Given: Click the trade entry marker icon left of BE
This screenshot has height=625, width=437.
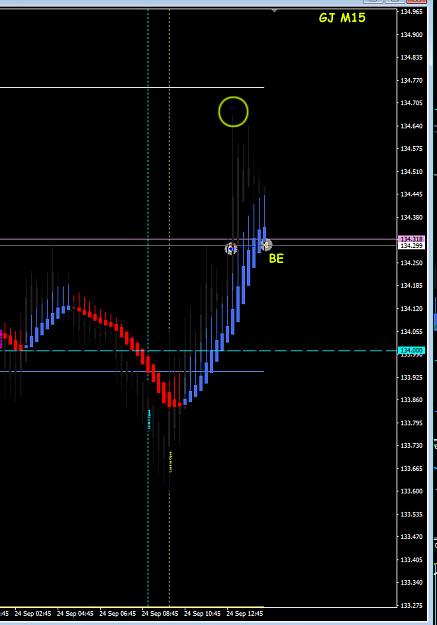Looking at the screenshot, I should (231, 249).
